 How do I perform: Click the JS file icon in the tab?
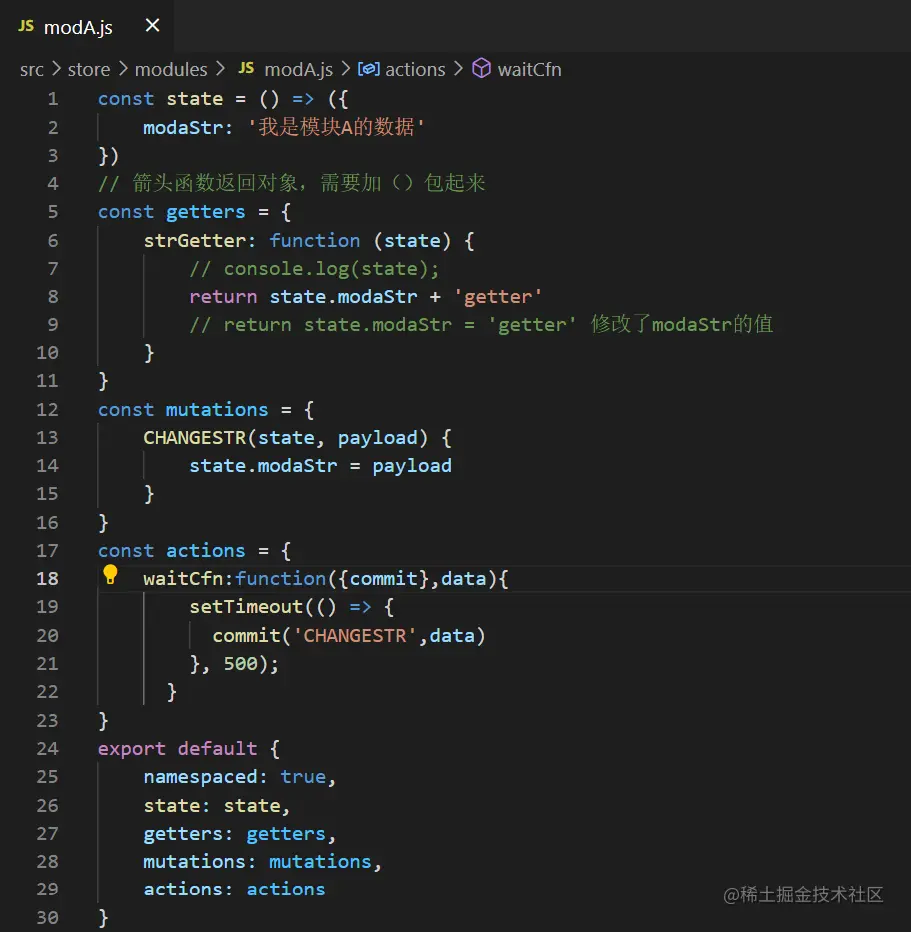[x=26, y=26]
